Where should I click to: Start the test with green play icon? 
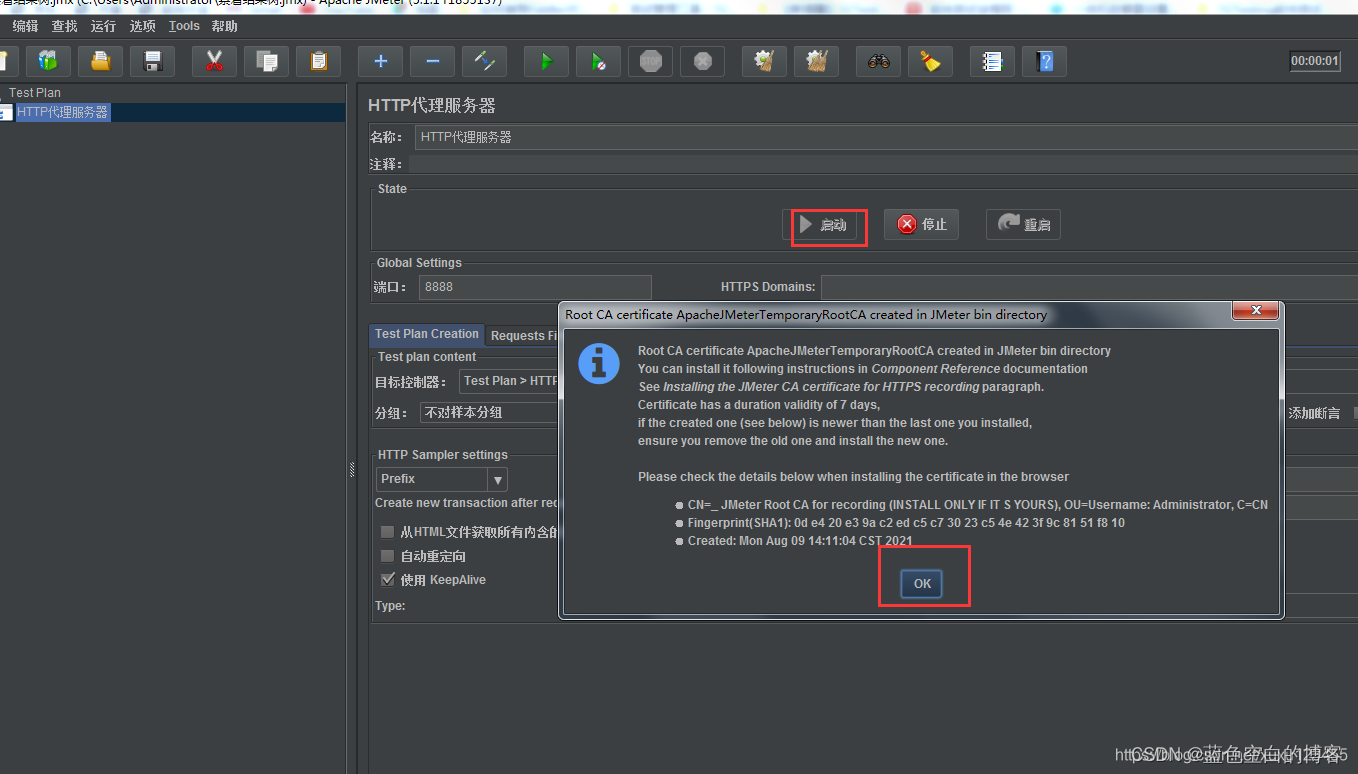tap(546, 61)
